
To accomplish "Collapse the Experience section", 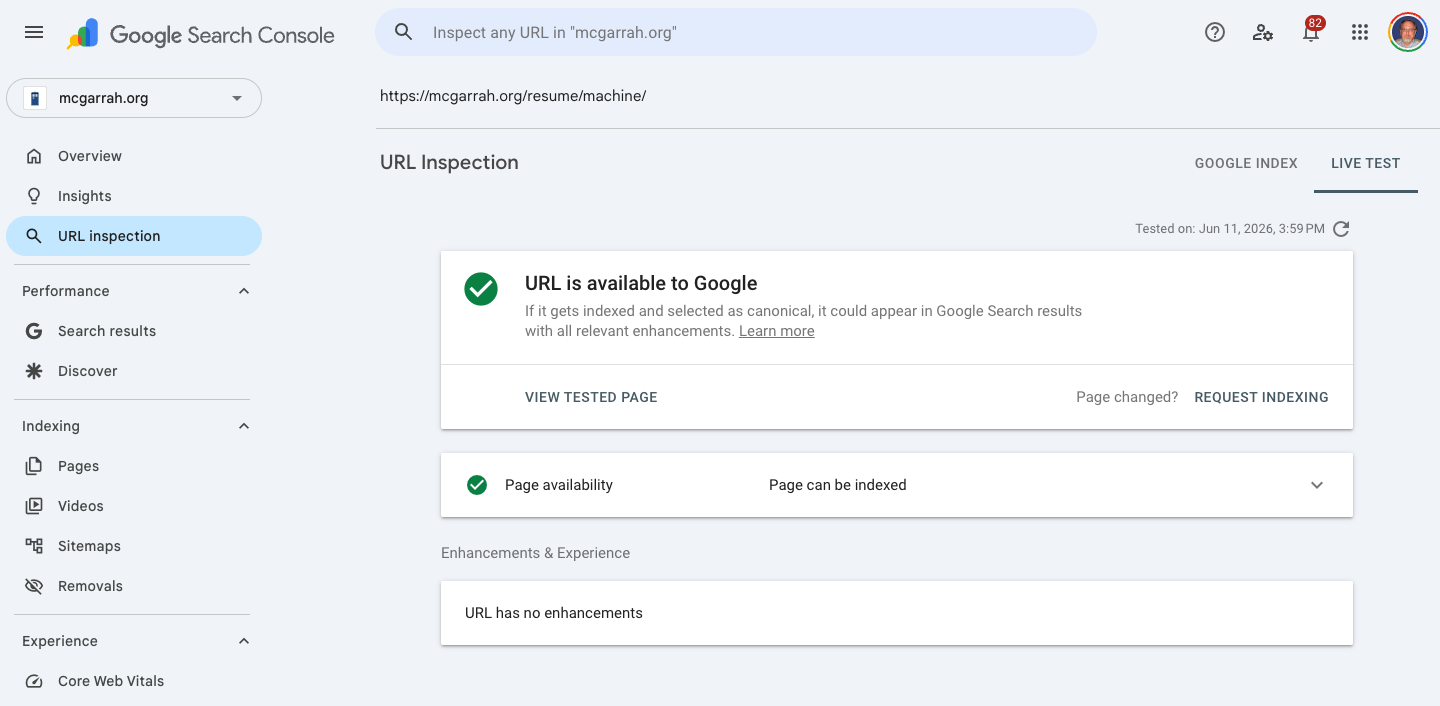I will pos(244,641).
